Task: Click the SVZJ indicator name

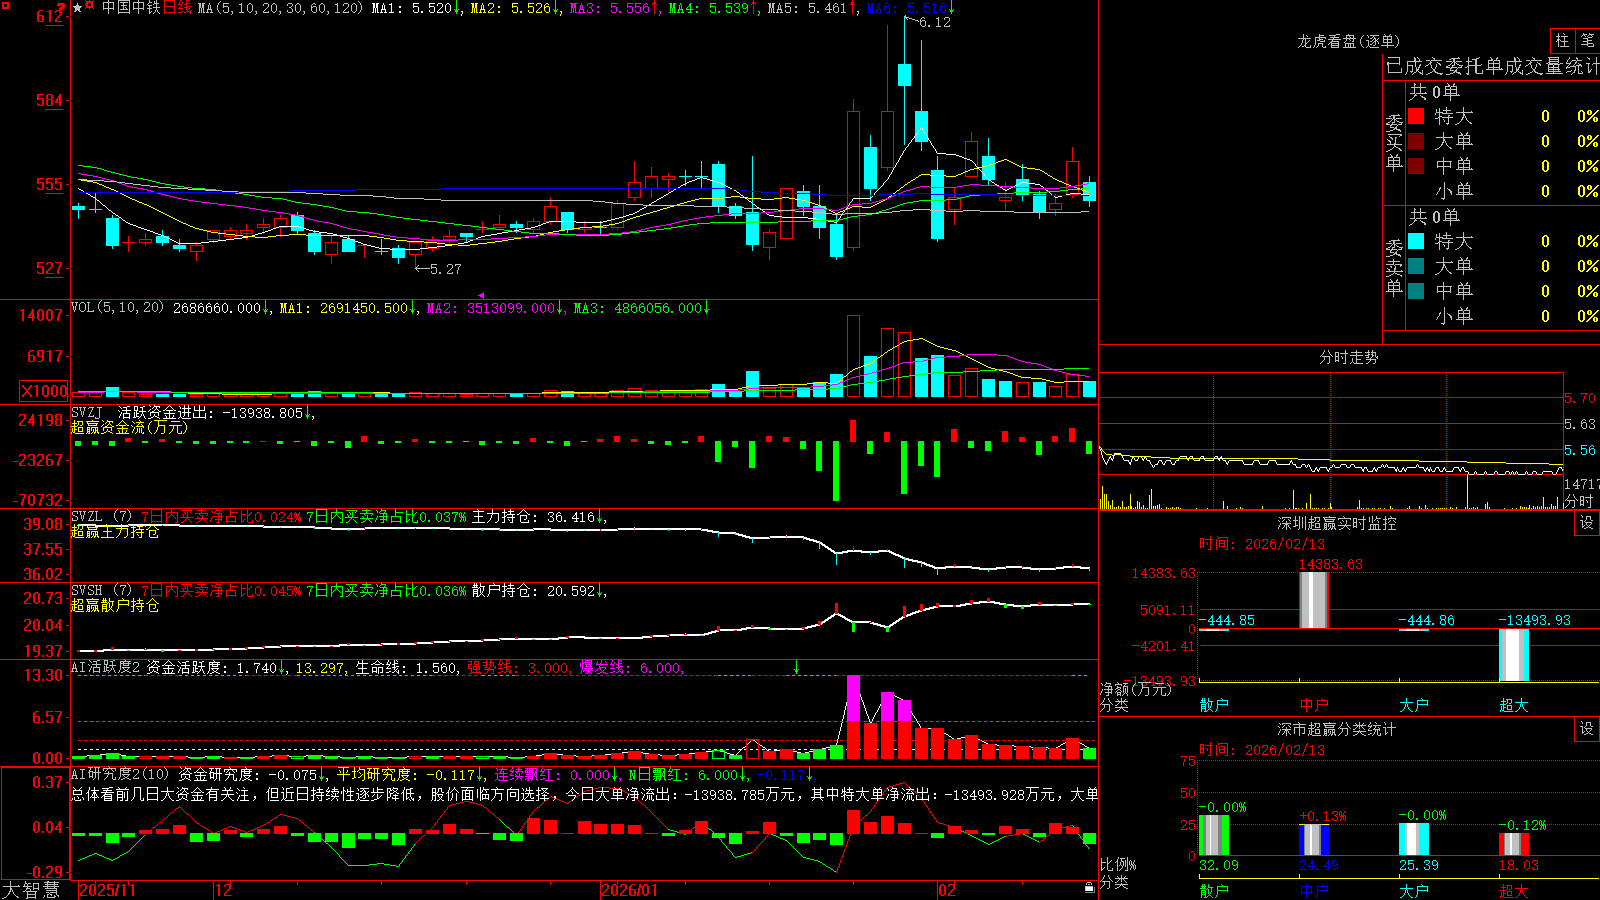Action: [x=87, y=413]
